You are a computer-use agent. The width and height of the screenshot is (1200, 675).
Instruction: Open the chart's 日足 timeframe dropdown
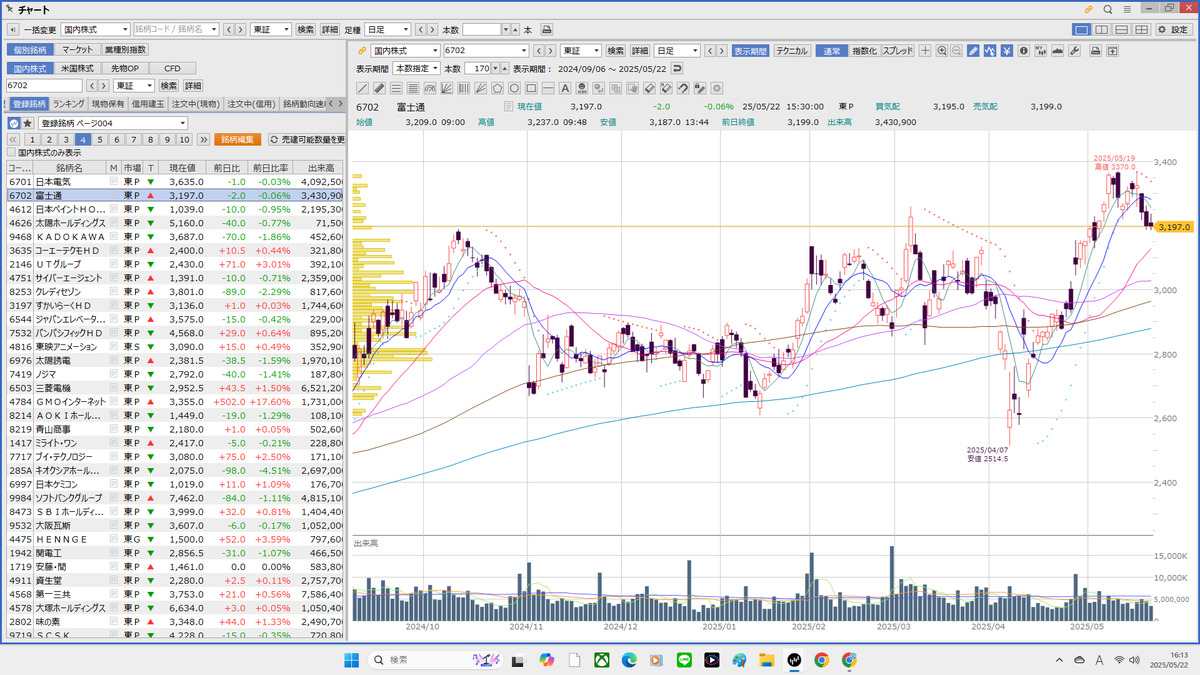(x=677, y=51)
